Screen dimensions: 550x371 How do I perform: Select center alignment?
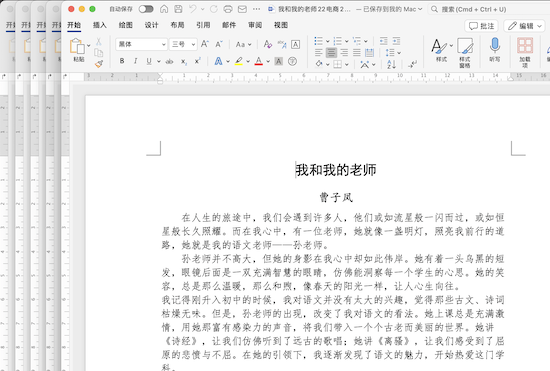point(331,53)
